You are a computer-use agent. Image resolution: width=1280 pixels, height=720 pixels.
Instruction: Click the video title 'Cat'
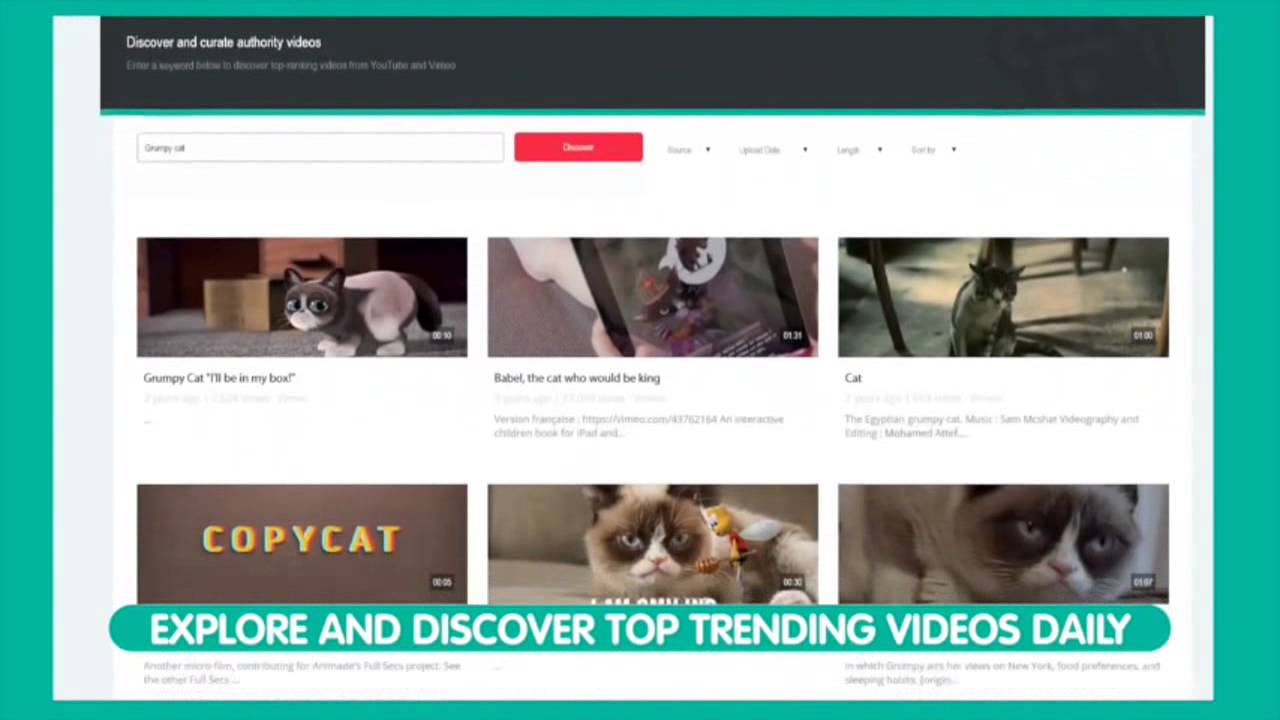tap(853, 378)
